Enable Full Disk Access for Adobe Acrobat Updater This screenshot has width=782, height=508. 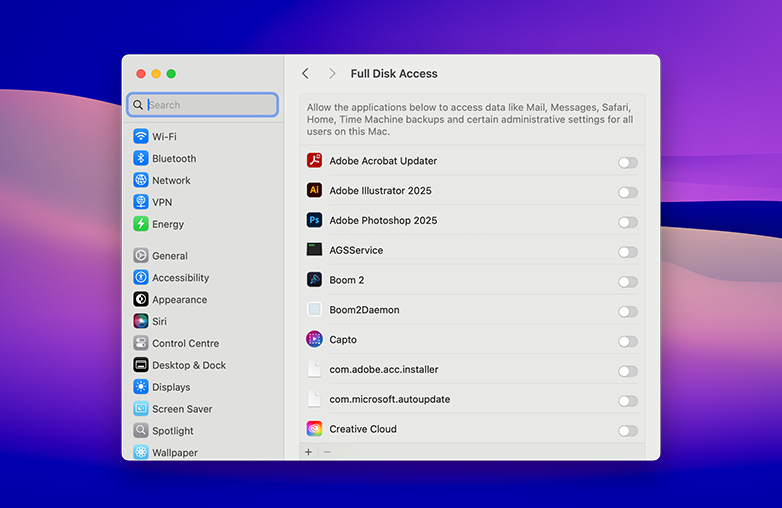[628, 163]
